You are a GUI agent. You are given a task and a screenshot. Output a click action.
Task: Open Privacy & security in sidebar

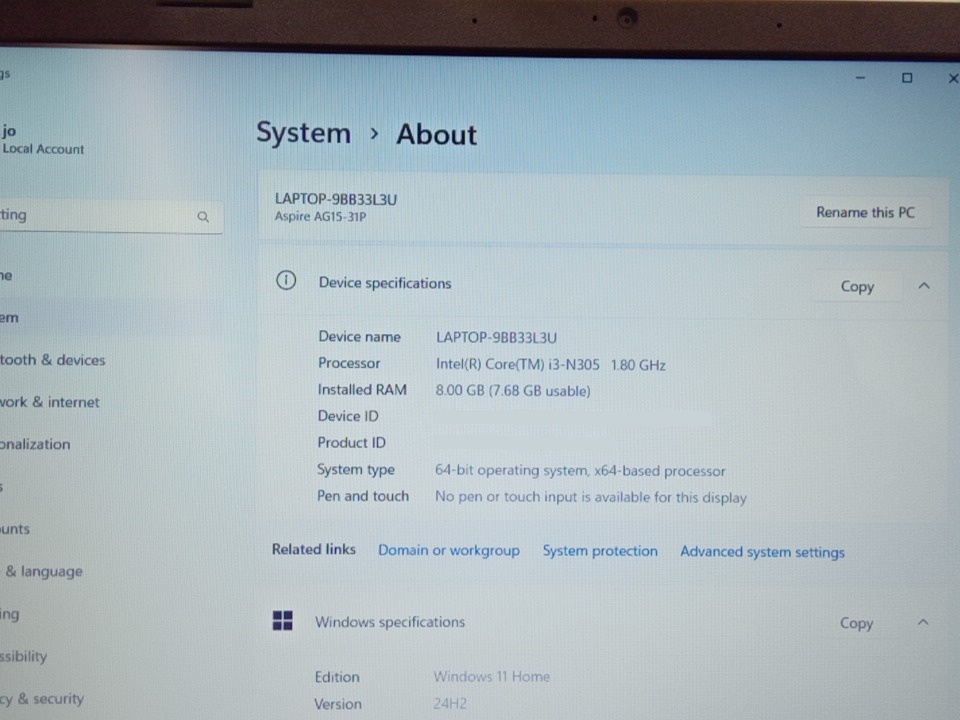(x=42, y=699)
